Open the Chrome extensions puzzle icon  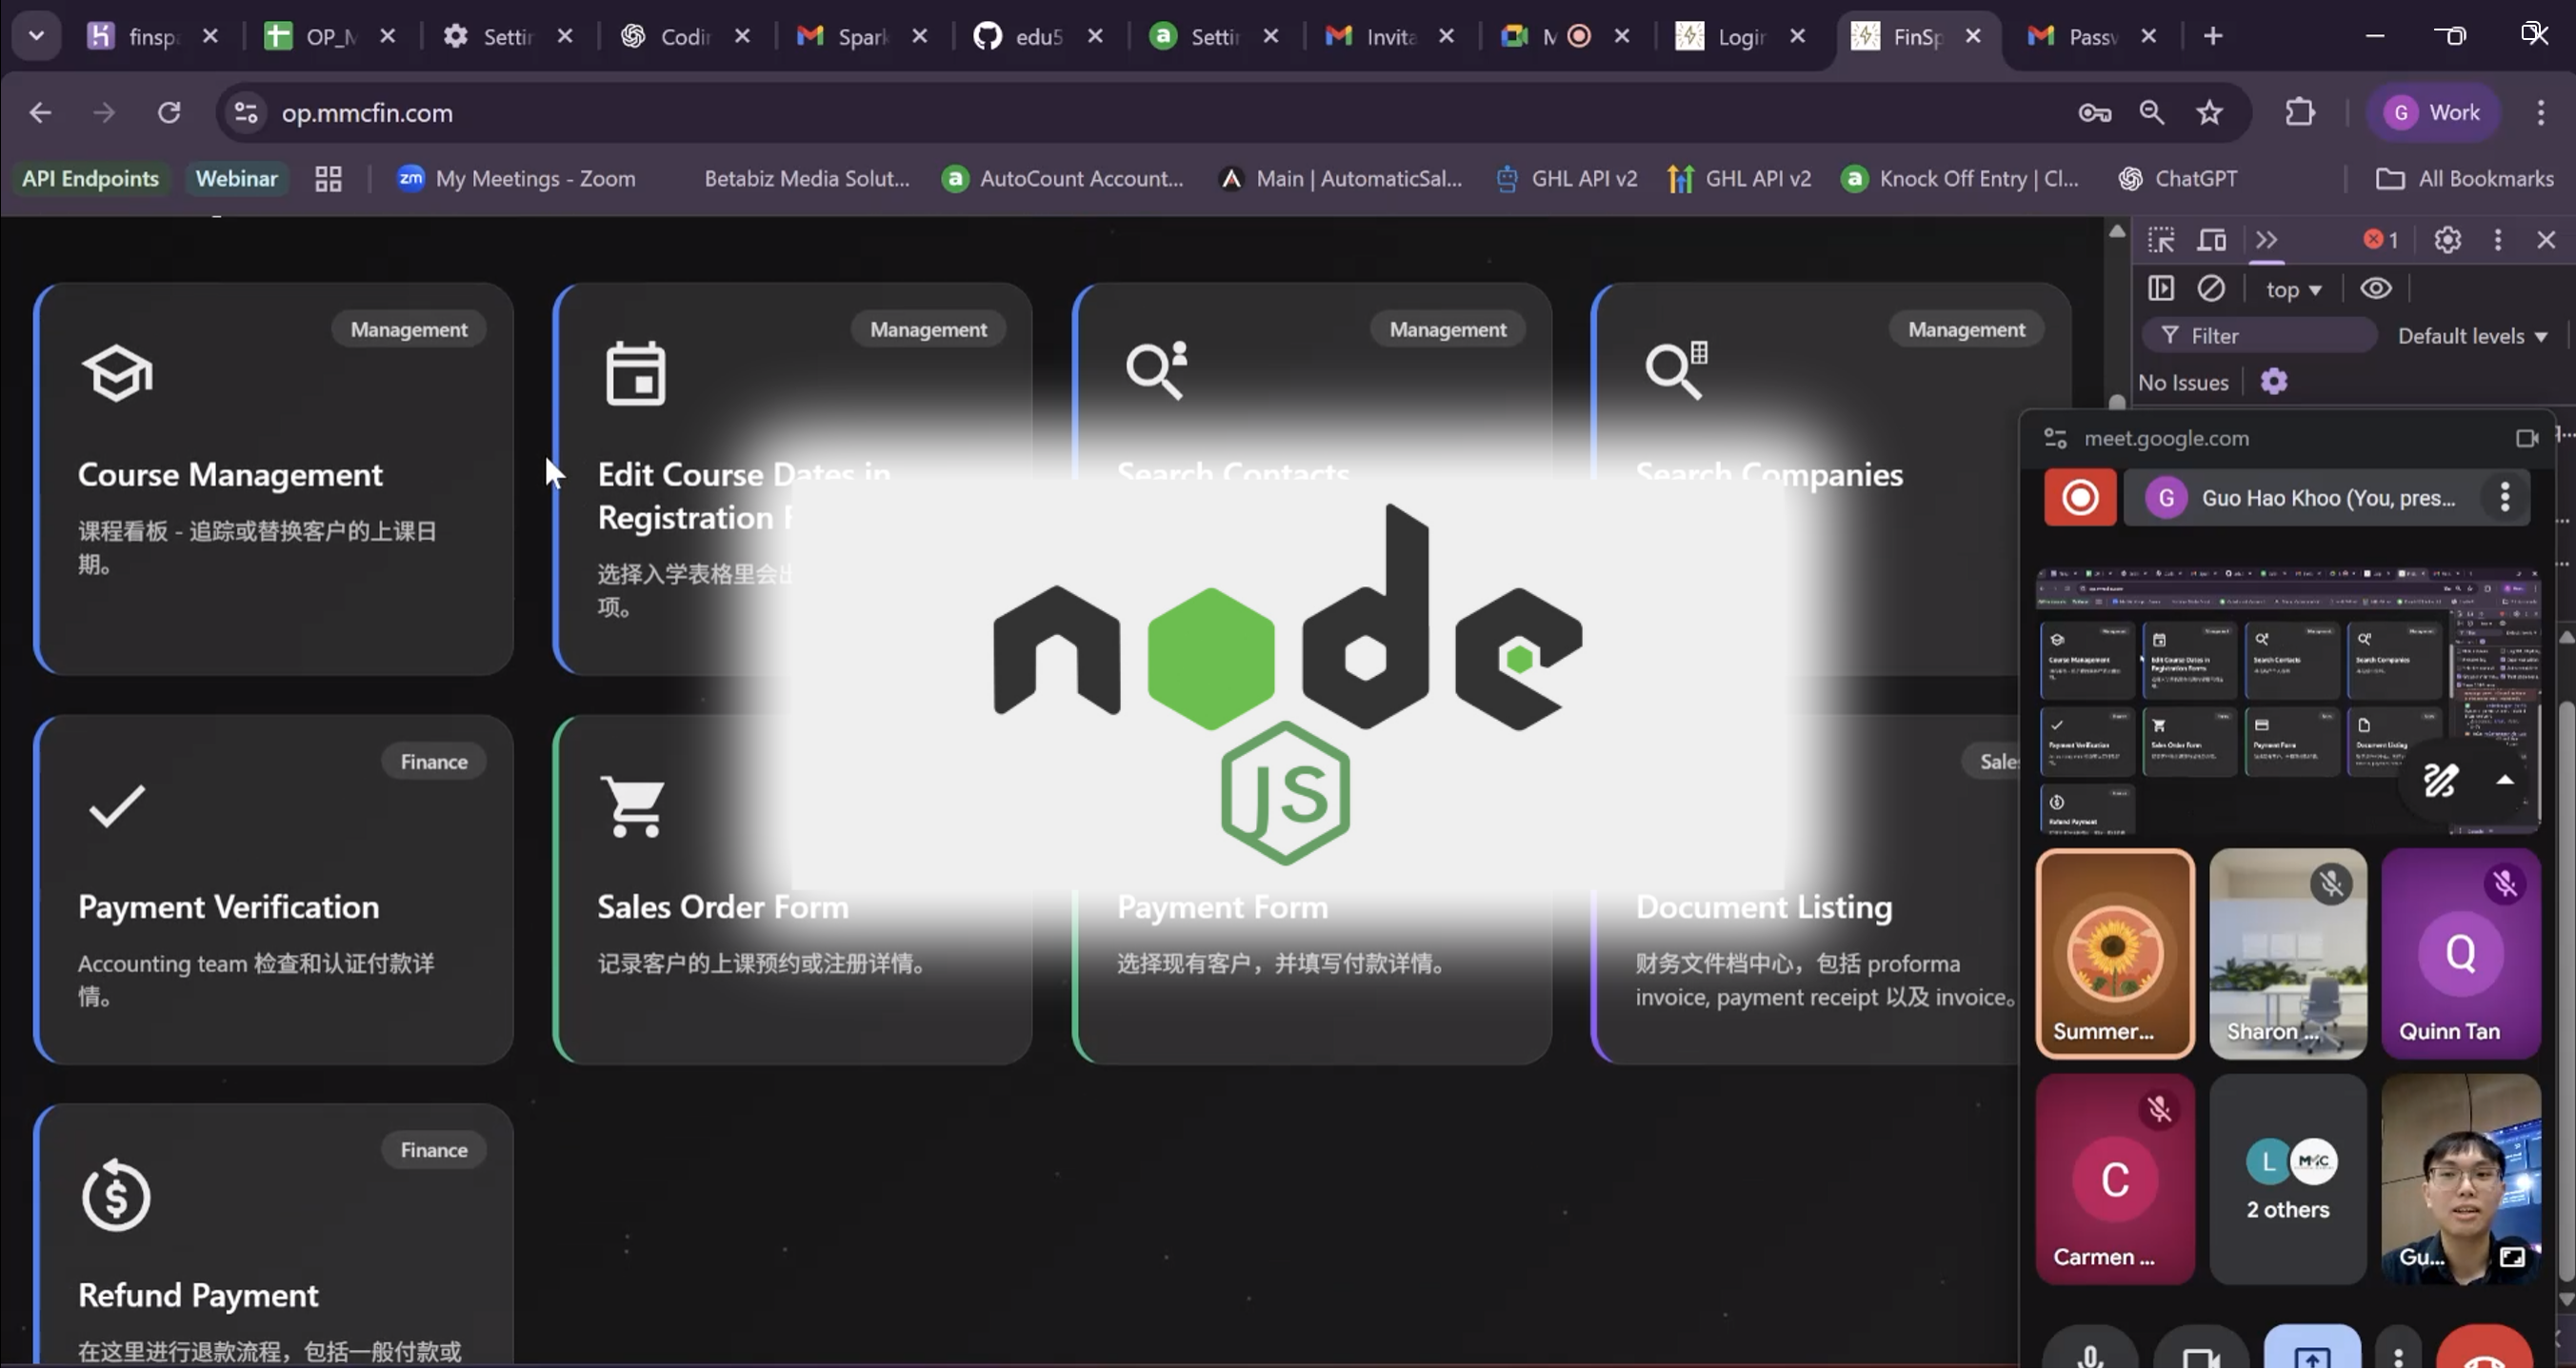point(2300,113)
